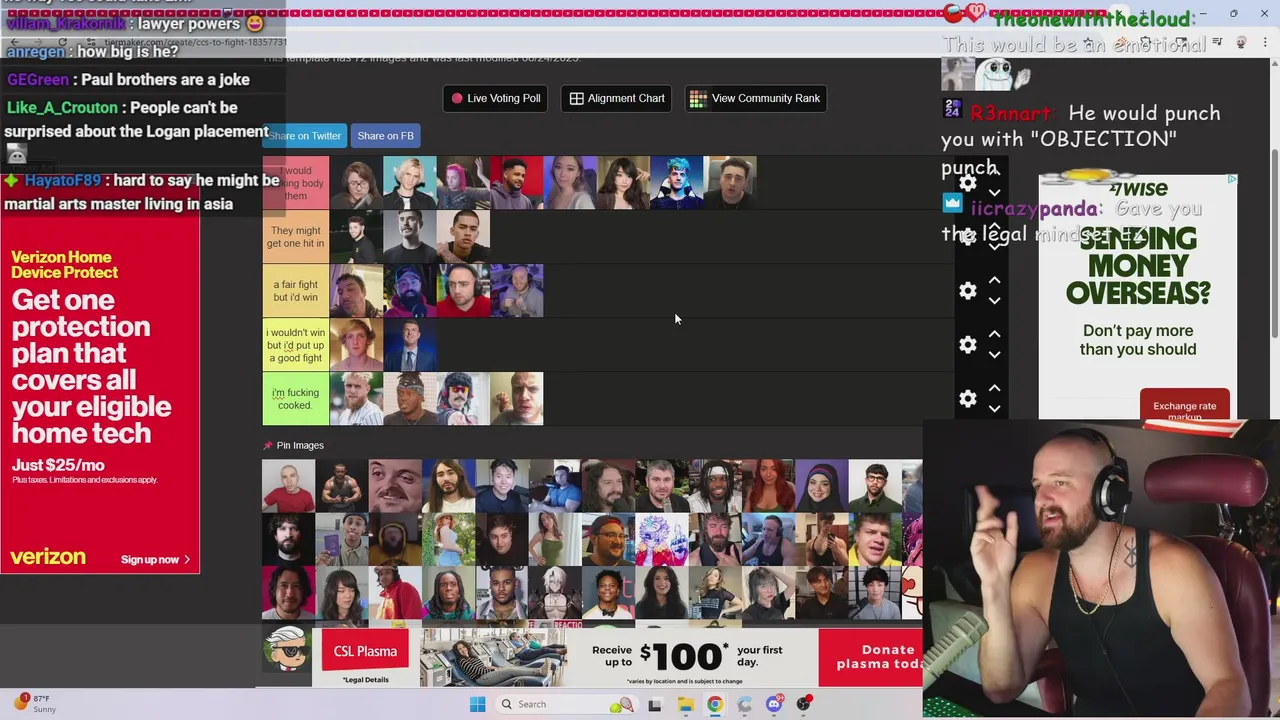Open the Alignment Chart view
The width and height of the screenshot is (1280, 720).
click(617, 98)
